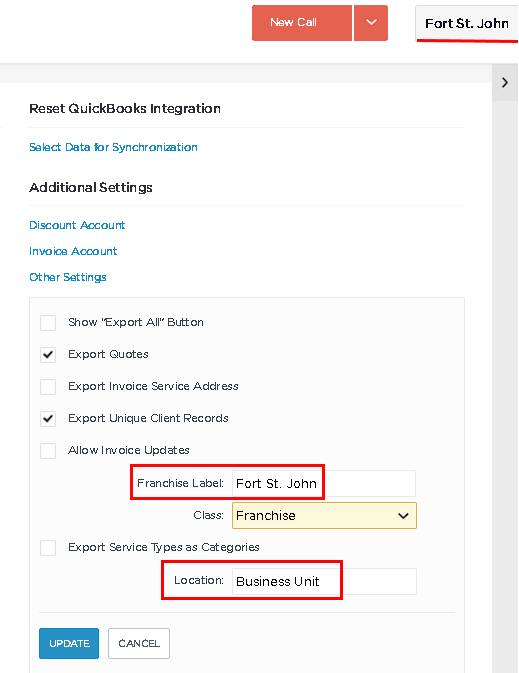This screenshot has width=519, height=673.
Task: Open the Other Settings link
Action: click(x=68, y=277)
